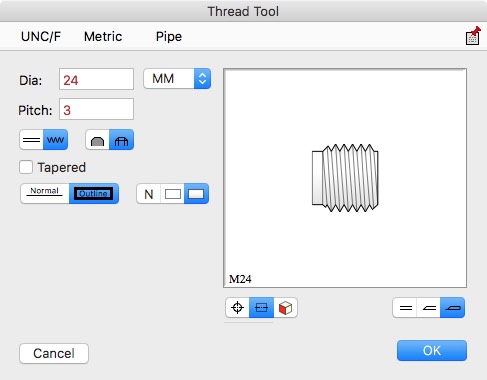The width and height of the screenshot is (487, 380).
Task: Open the Pipe thread menu
Action: tap(169, 36)
